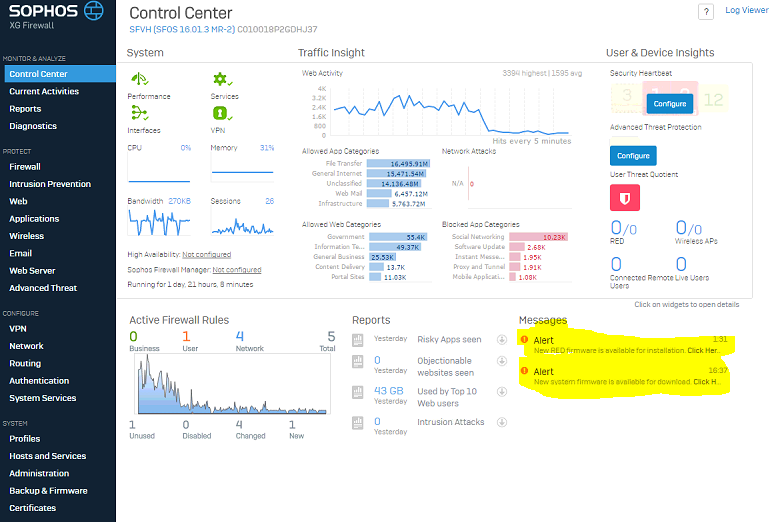Open Applications menu item
The width and height of the screenshot is (780, 522).
(x=34, y=218)
